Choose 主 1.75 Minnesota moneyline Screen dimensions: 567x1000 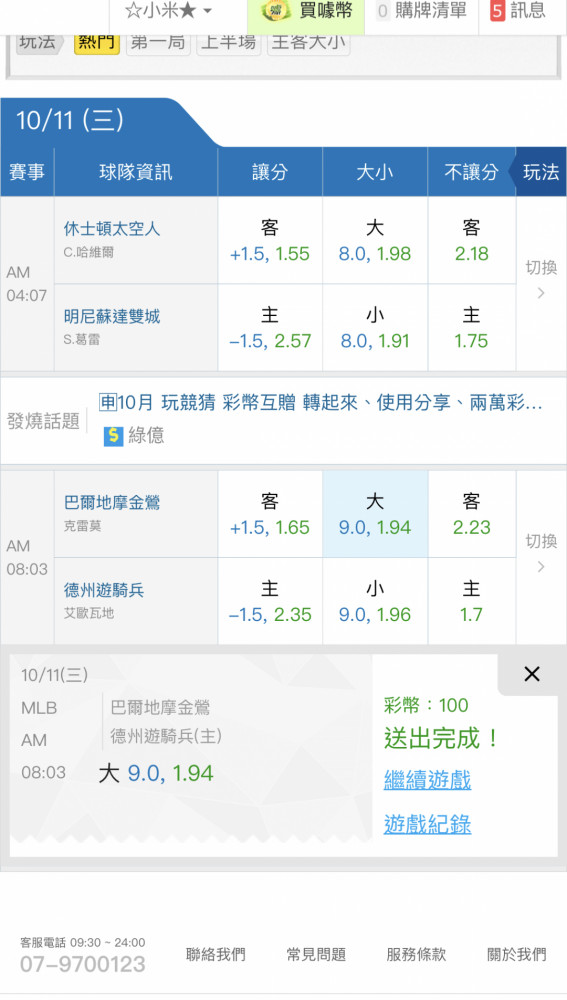[471, 328]
